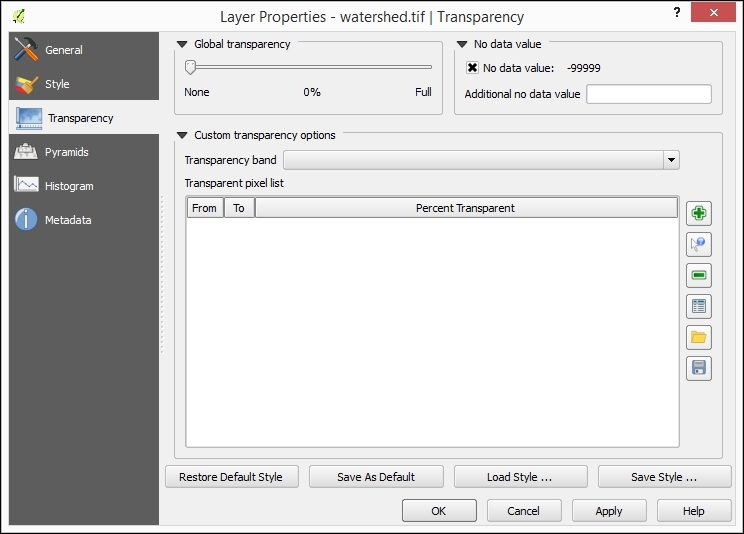Click the global transparency slider handle

(x=190, y=67)
